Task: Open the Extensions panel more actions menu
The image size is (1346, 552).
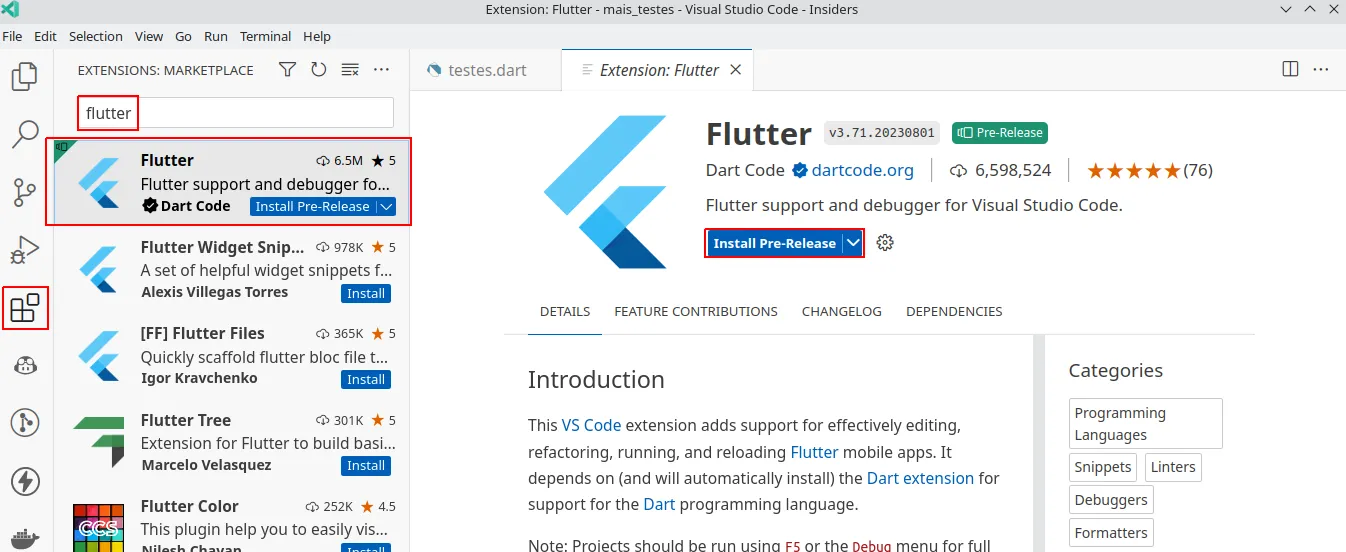Action: point(381,70)
